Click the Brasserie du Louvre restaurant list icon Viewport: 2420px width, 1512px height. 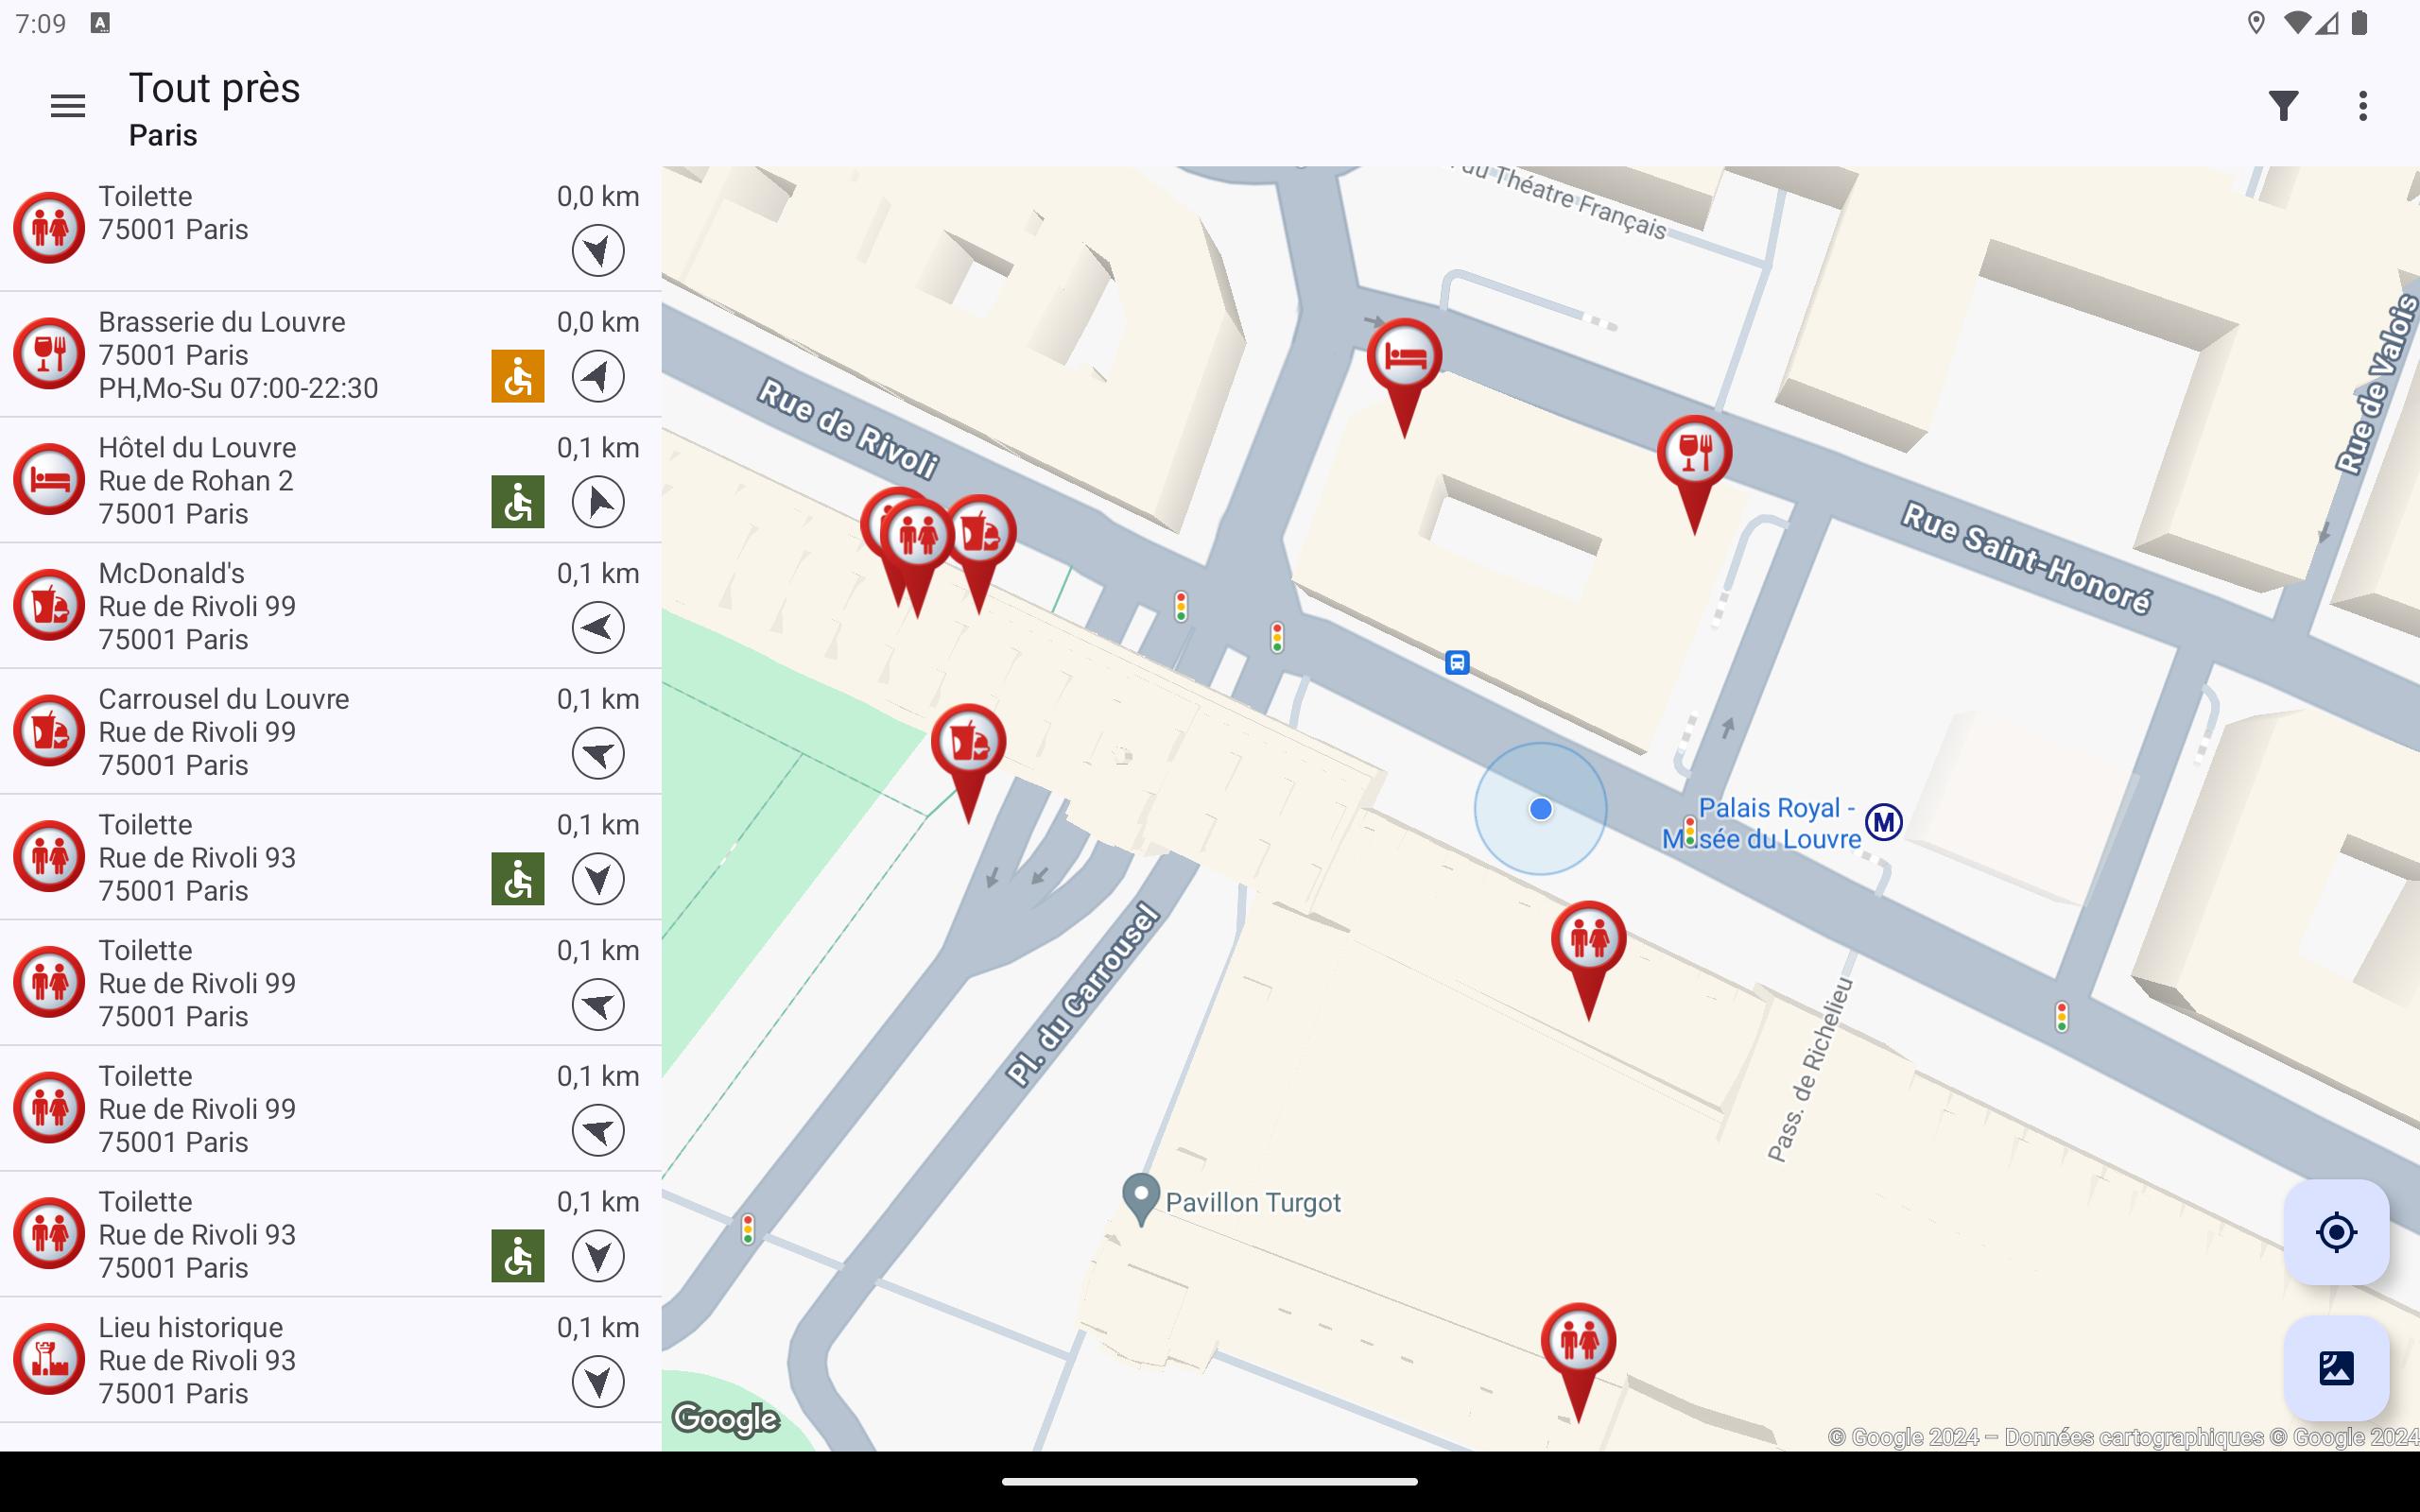(49, 353)
